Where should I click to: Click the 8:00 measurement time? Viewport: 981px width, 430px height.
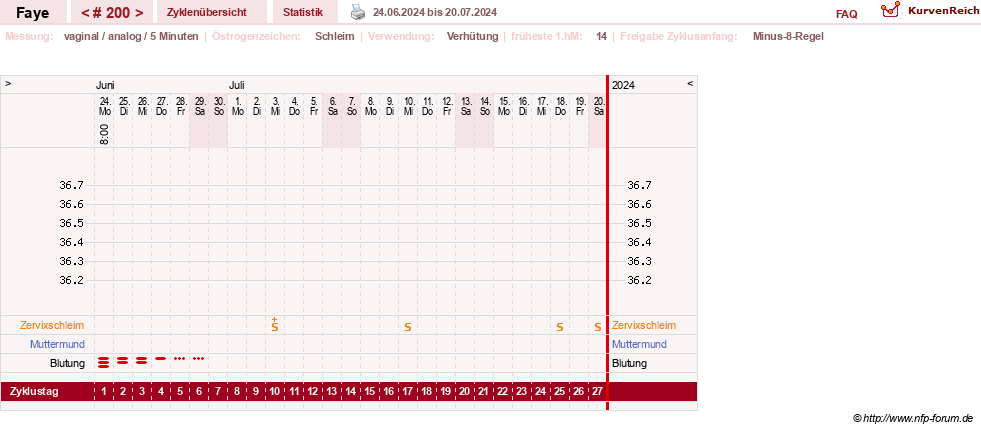tap(104, 135)
